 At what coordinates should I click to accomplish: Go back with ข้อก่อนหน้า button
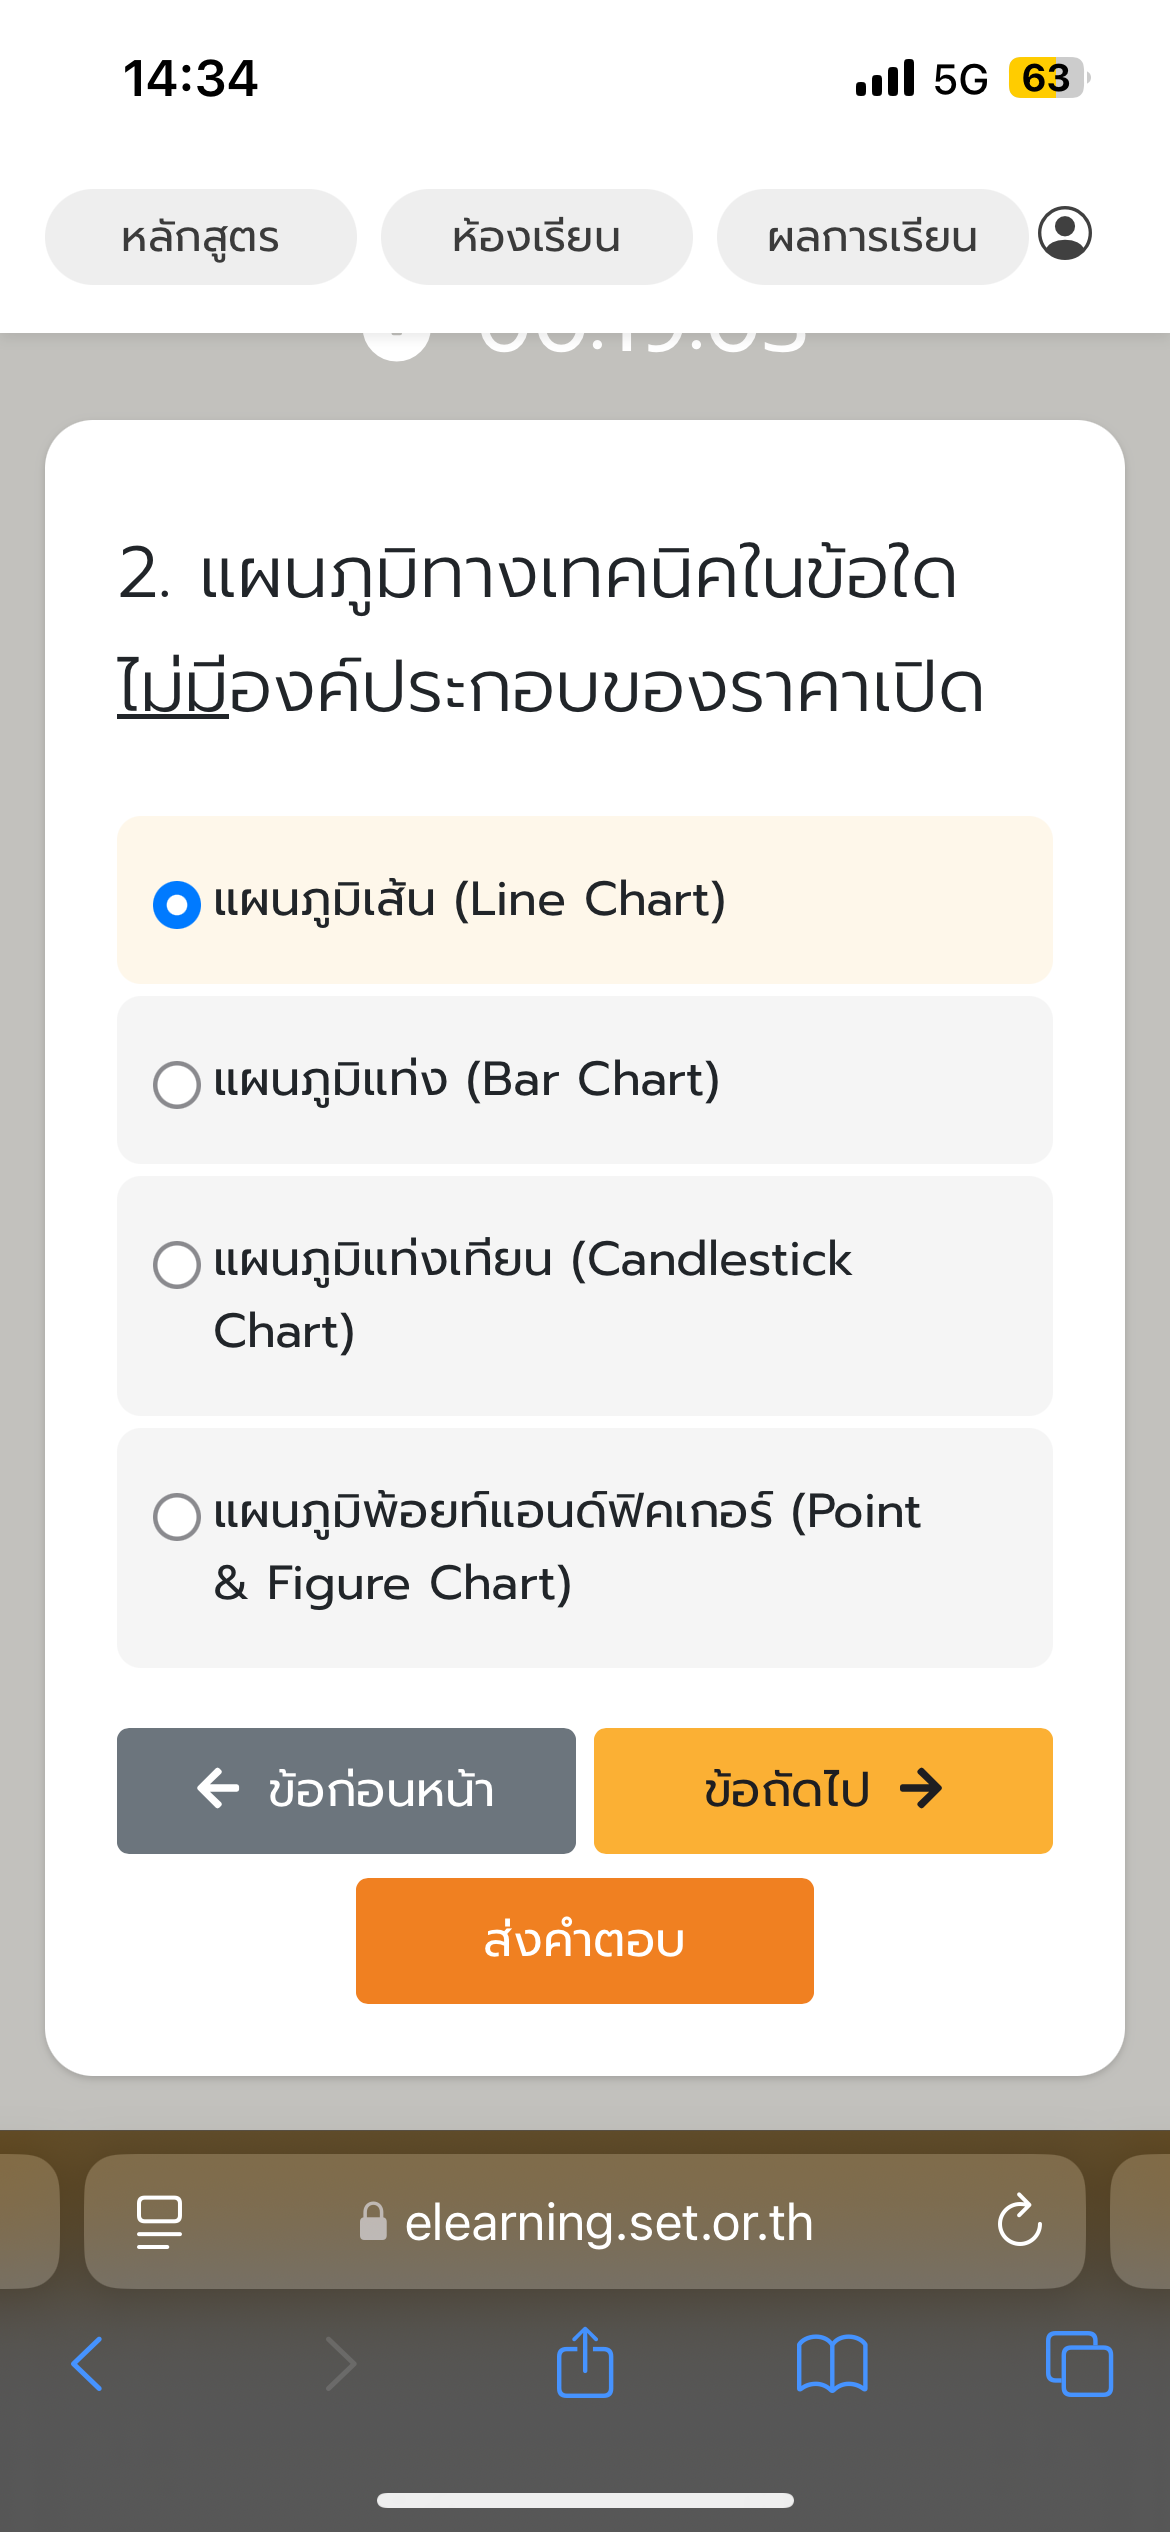[x=346, y=1790]
